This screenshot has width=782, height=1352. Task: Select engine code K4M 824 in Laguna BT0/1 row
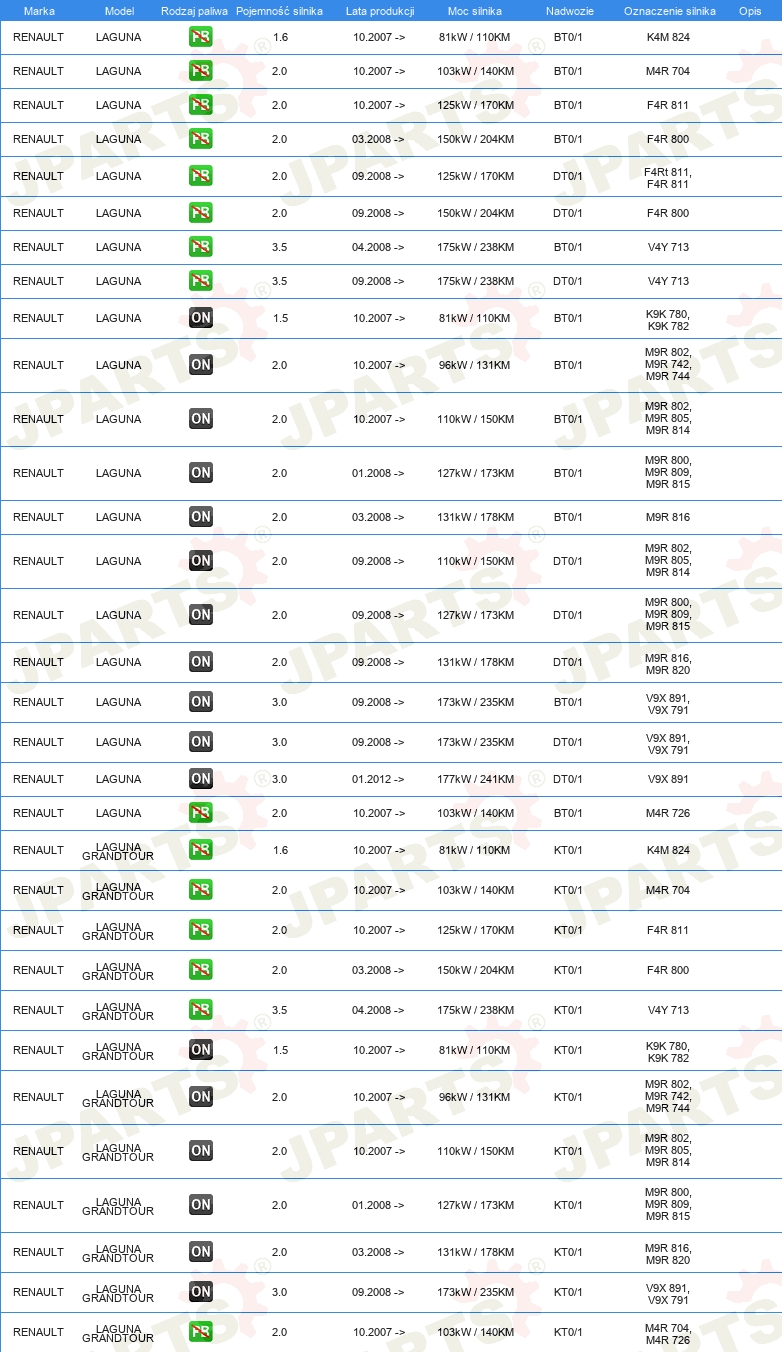(x=668, y=37)
